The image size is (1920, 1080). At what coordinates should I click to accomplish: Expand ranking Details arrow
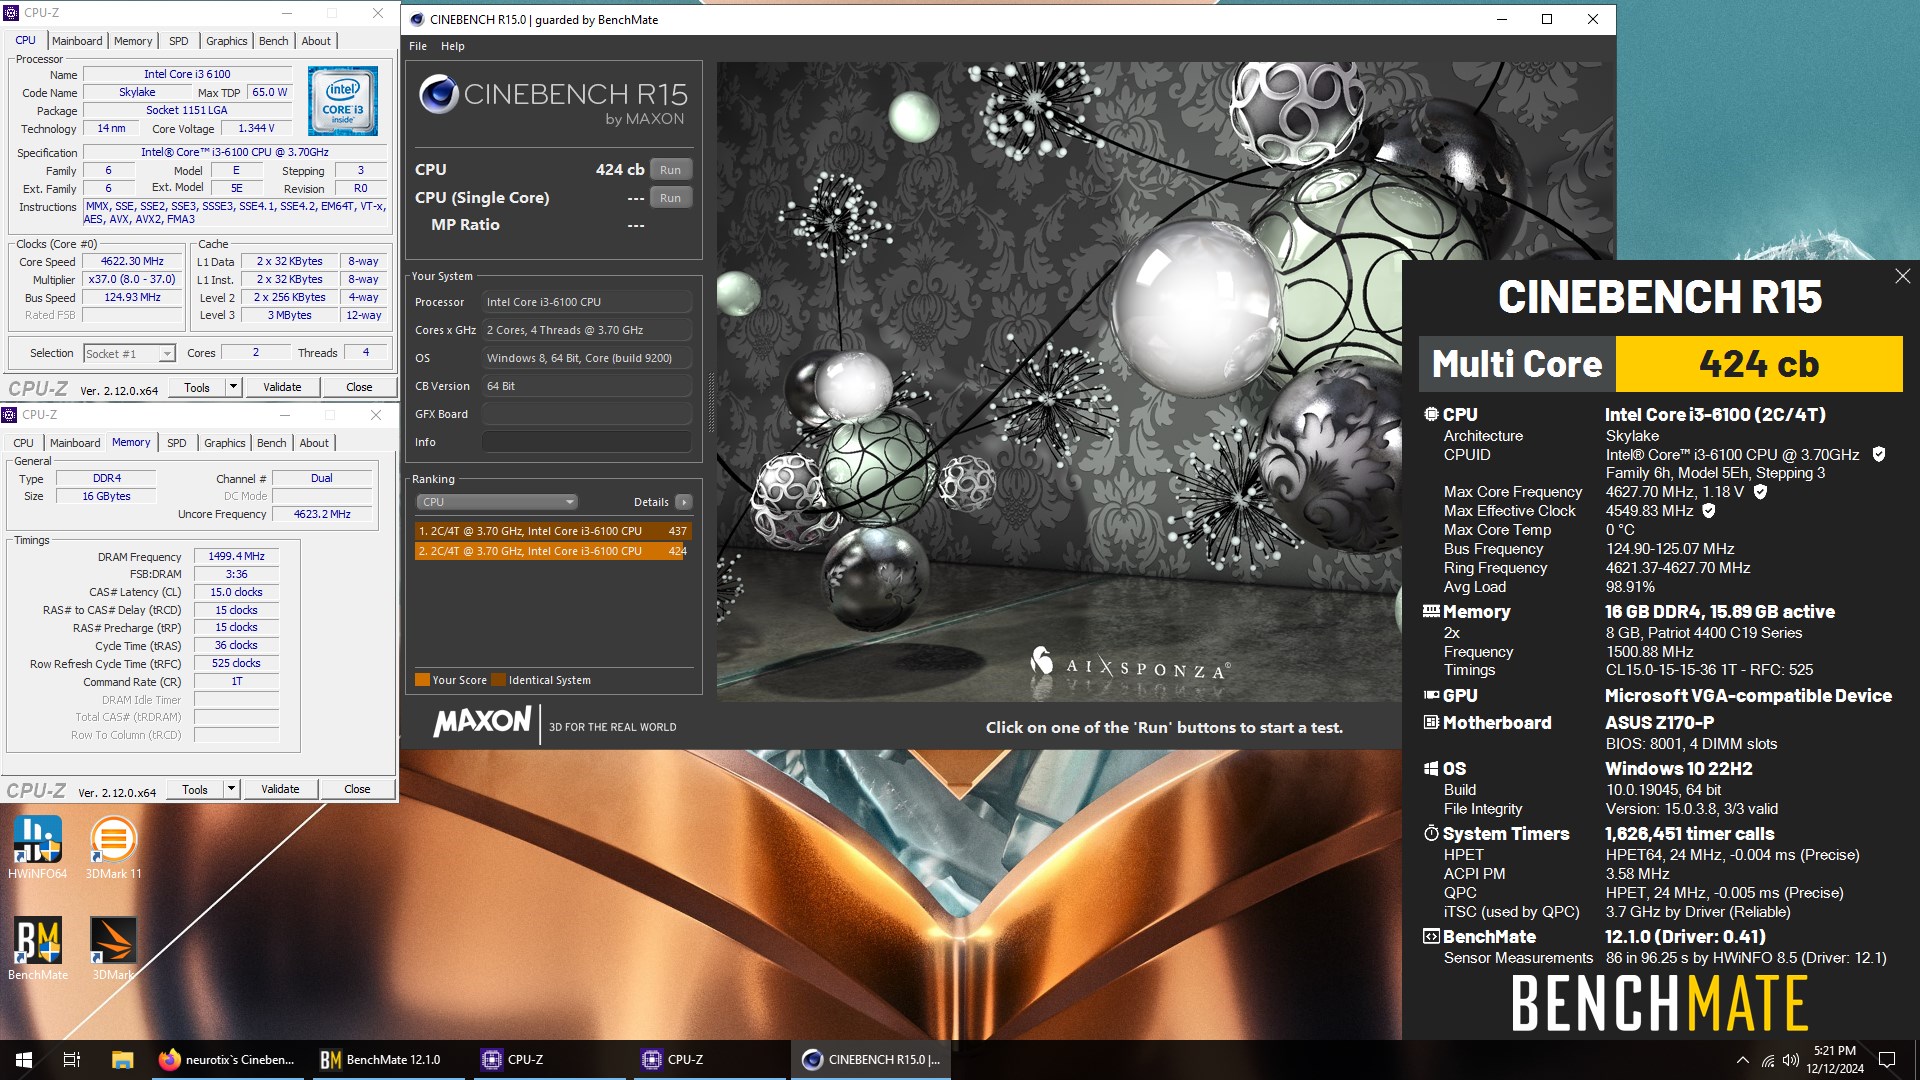pos(684,502)
